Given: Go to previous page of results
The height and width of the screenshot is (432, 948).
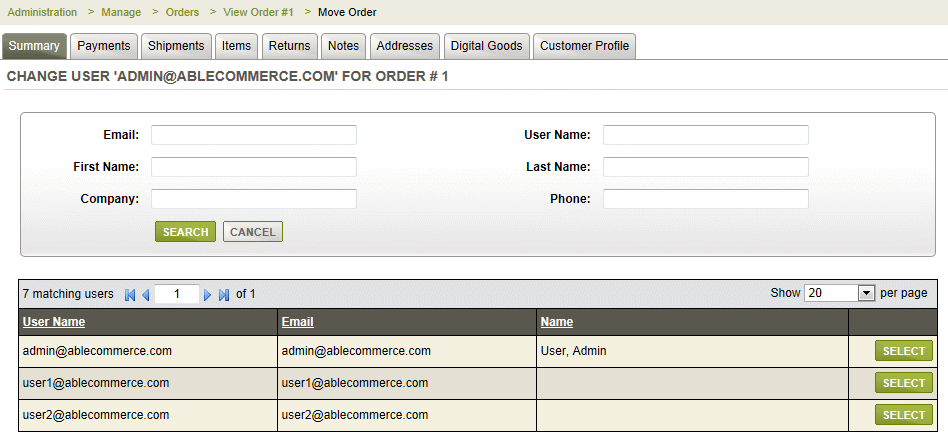Looking at the screenshot, I should (145, 295).
